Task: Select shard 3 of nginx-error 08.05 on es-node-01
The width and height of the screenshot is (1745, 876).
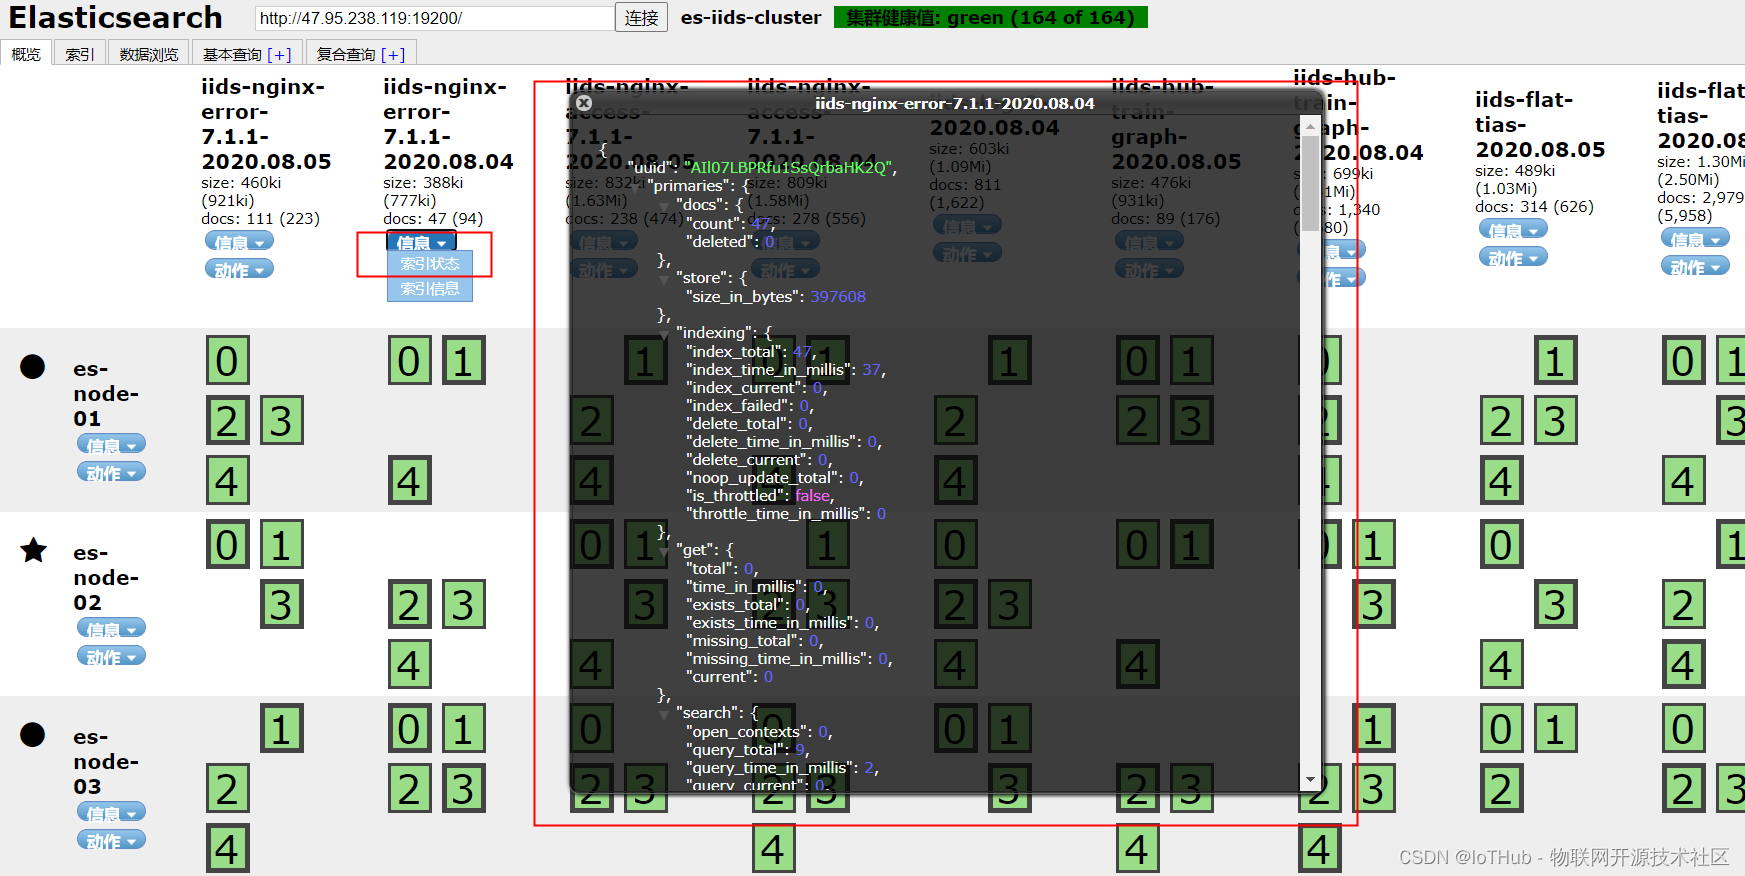Action: [281, 421]
